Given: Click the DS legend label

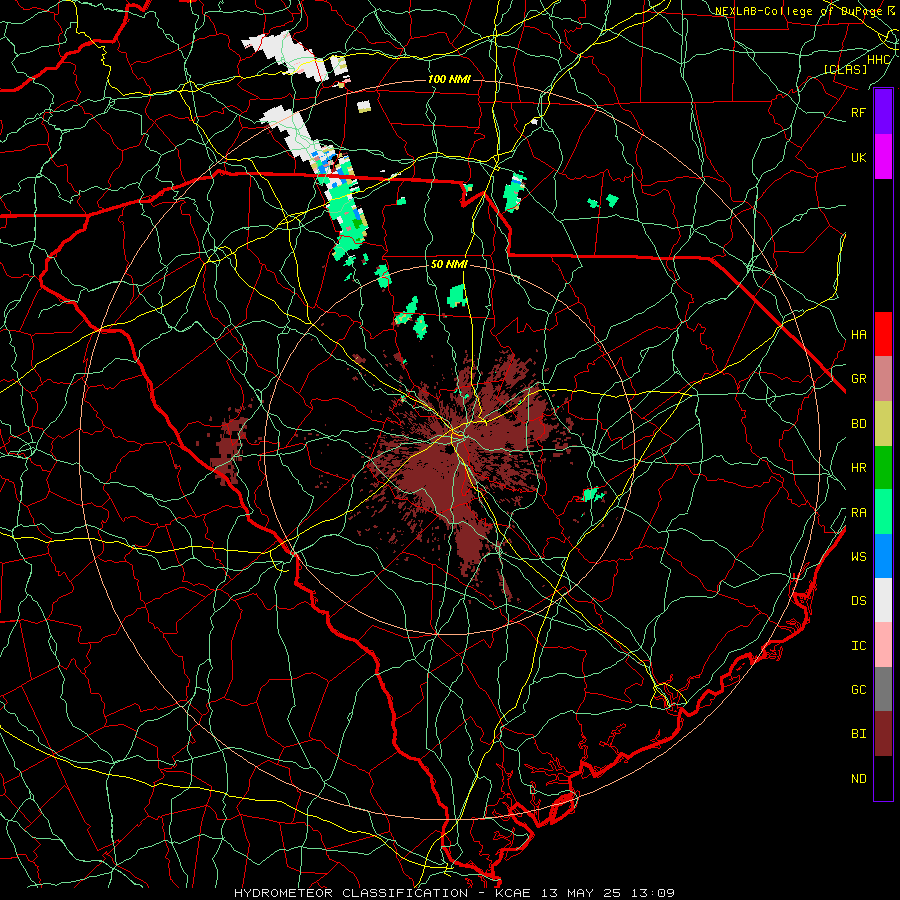Looking at the screenshot, I should (858, 600).
